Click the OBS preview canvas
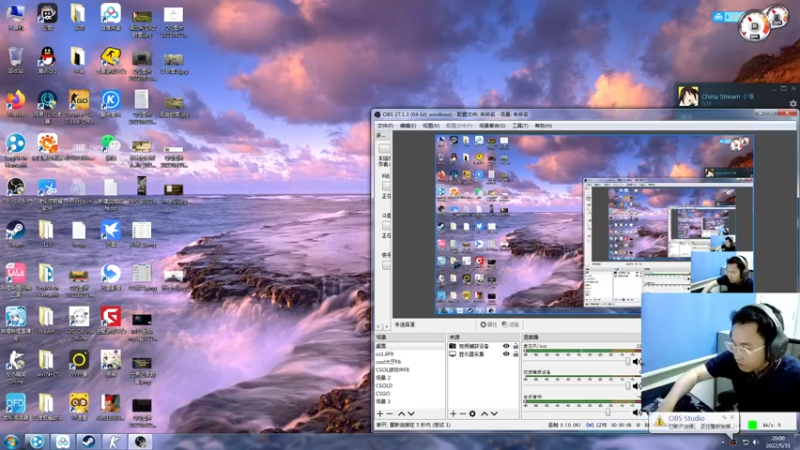Viewport: 800px width, 450px height. (x=594, y=224)
